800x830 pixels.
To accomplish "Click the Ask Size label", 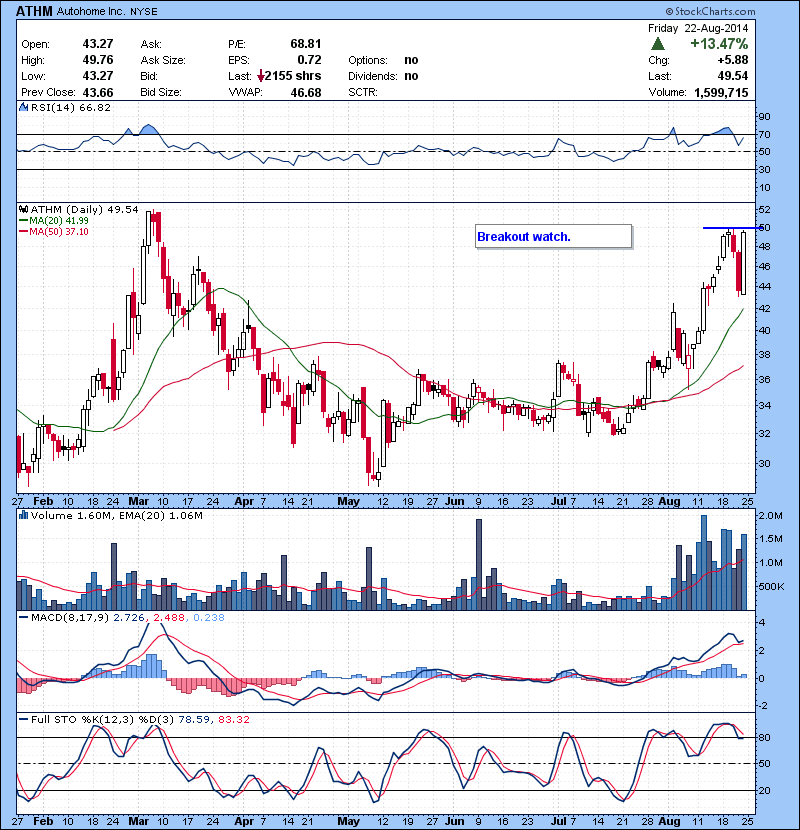I will (163, 60).
